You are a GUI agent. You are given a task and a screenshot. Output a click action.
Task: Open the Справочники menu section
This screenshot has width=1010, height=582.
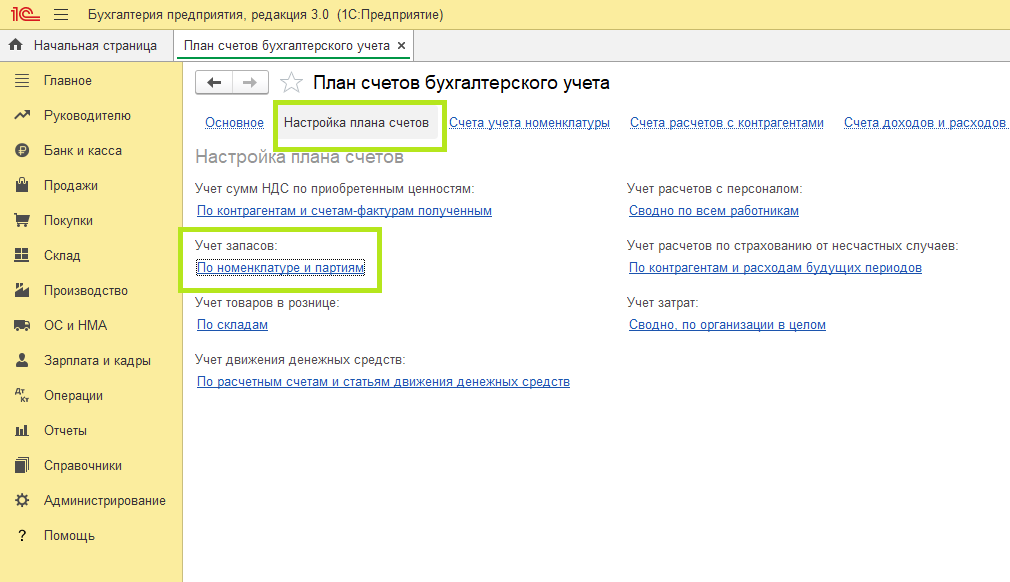click(82, 465)
